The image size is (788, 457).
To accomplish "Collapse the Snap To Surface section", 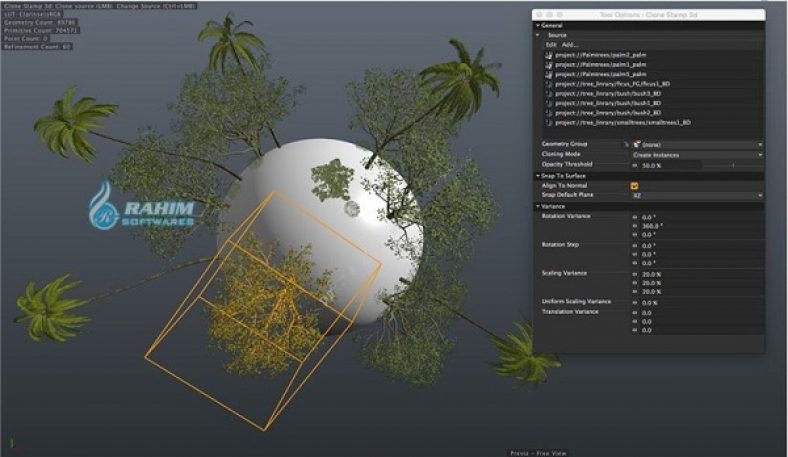I will pos(538,176).
